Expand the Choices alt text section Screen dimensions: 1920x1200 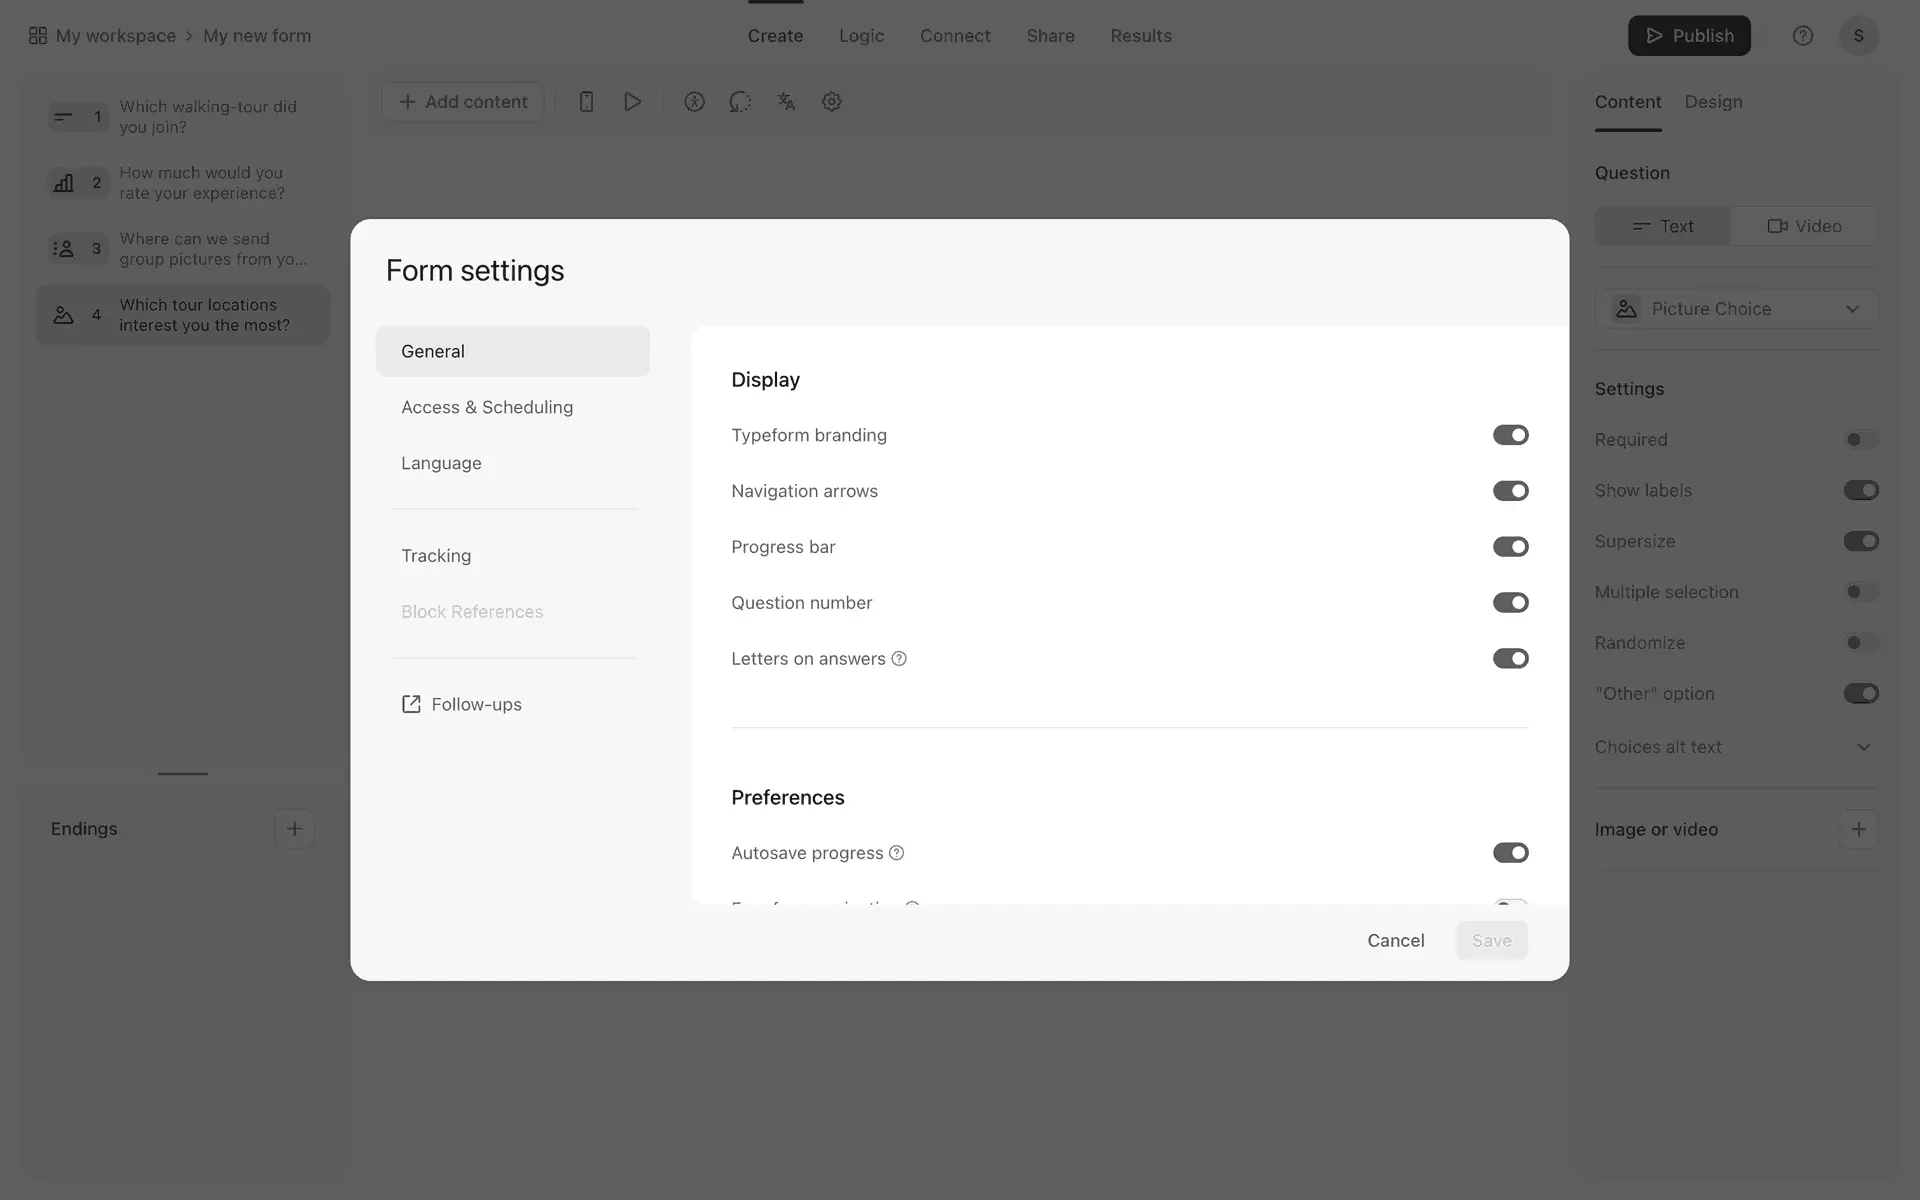[x=1863, y=747]
